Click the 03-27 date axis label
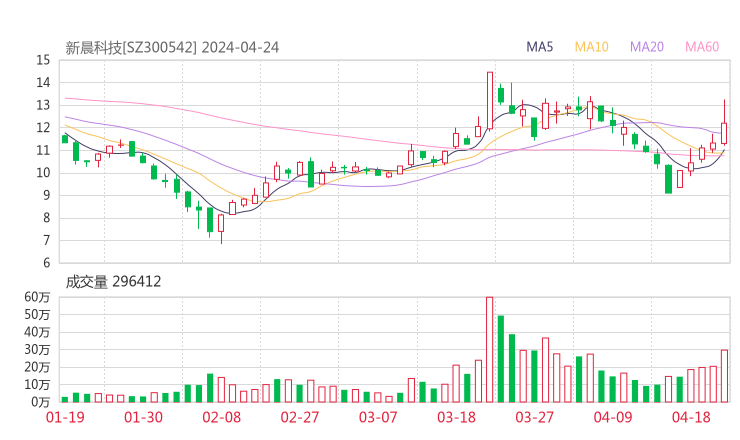740x440 pixels. pyautogui.click(x=534, y=417)
